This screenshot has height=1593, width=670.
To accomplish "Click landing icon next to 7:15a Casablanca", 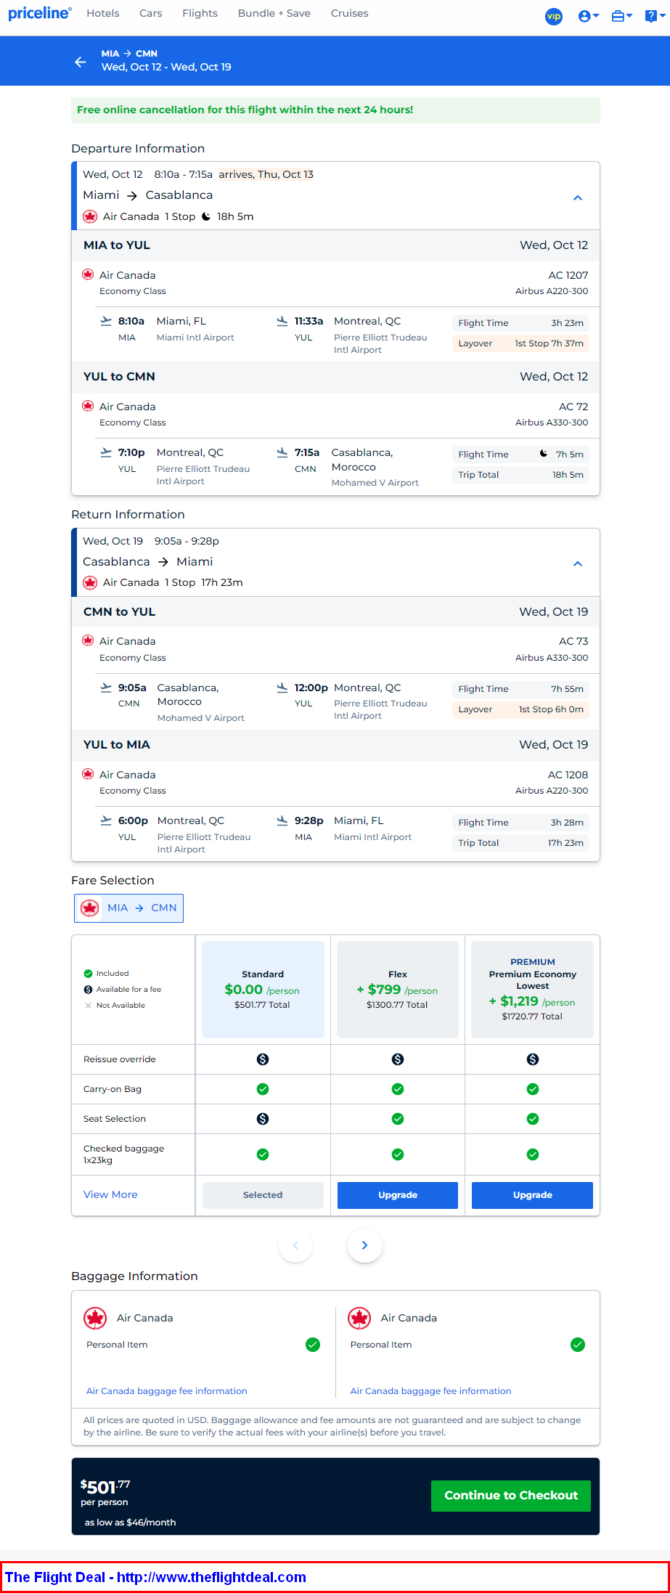I will click(283, 452).
